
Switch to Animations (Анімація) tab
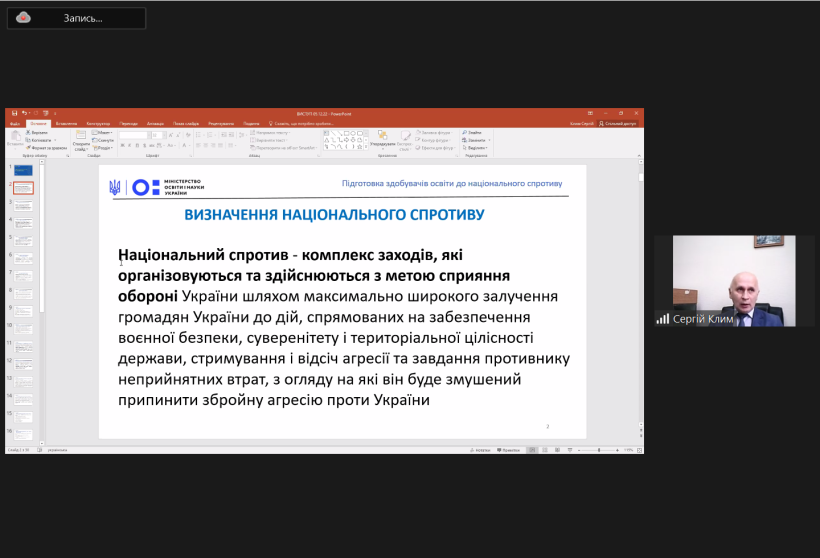(x=155, y=124)
